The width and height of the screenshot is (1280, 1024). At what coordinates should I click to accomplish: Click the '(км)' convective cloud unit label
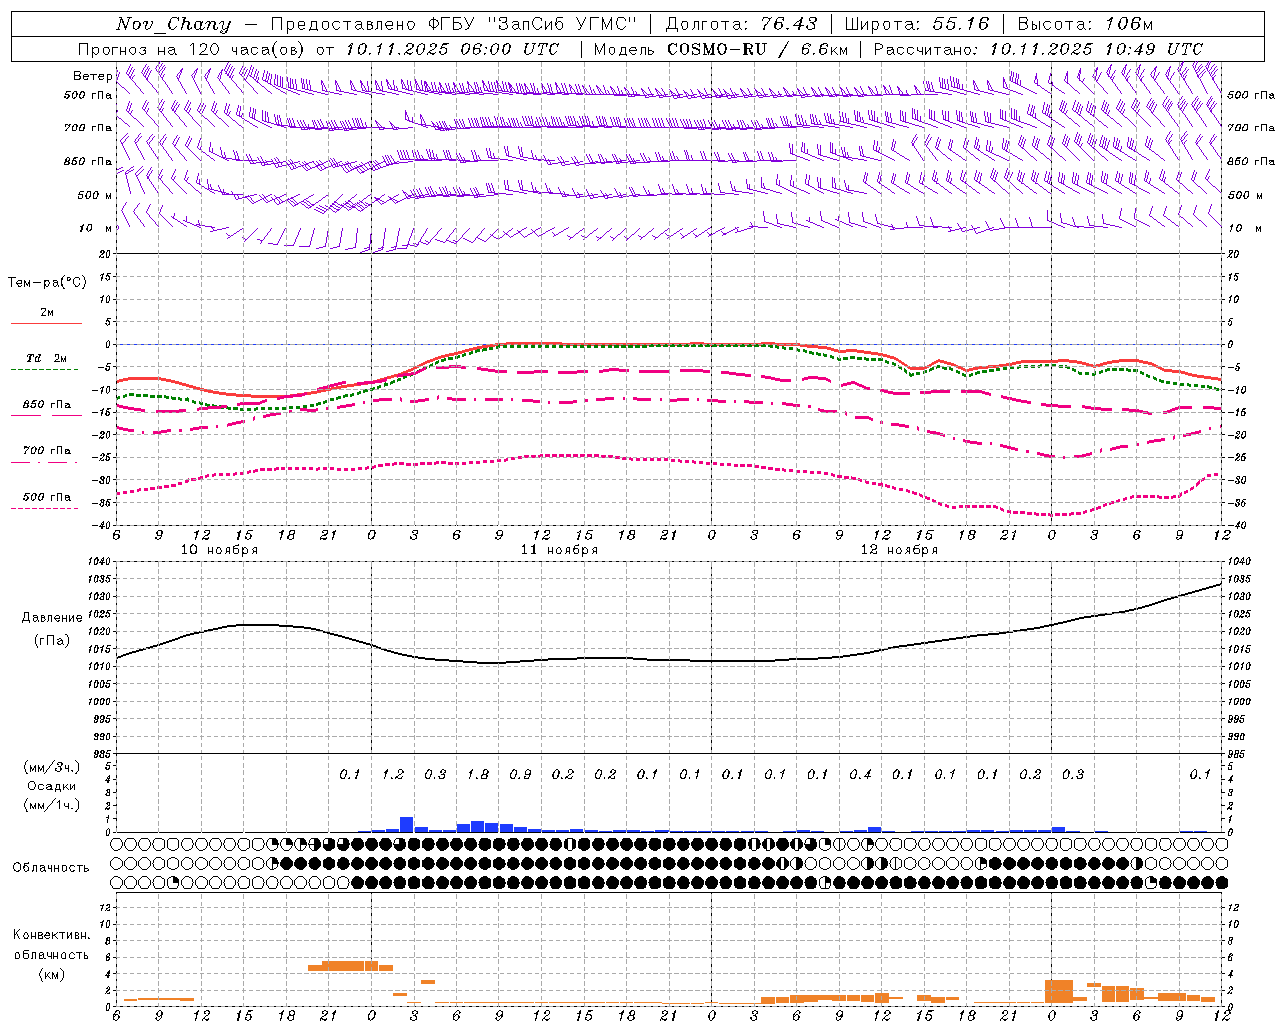[x=51, y=975]
